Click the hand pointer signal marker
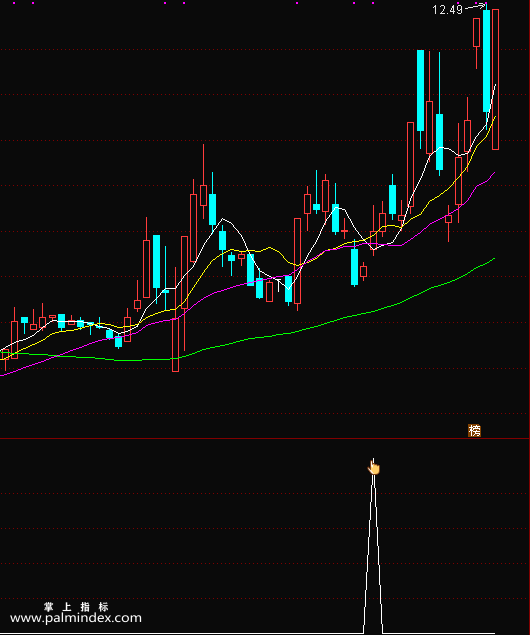This screenshot has width=530, height=635. point(374,467)
